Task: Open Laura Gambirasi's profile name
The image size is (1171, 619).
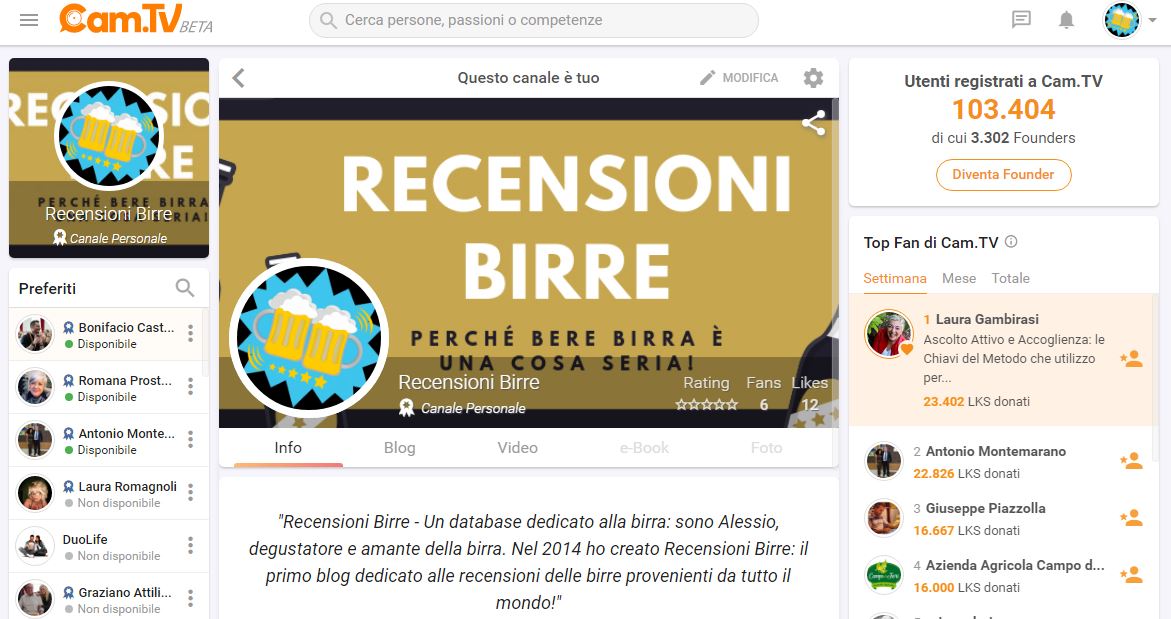Action: coord(987,319)
